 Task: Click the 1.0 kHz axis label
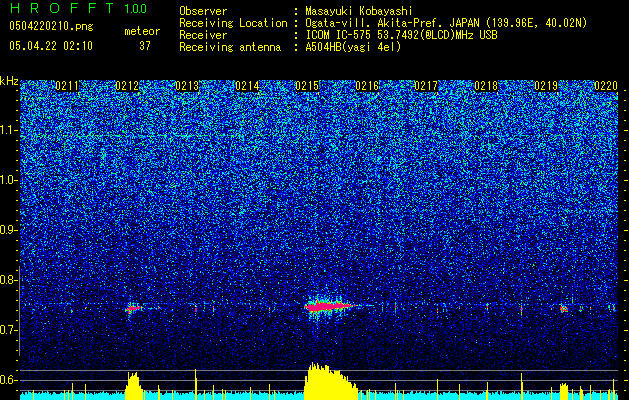point(9,180)
